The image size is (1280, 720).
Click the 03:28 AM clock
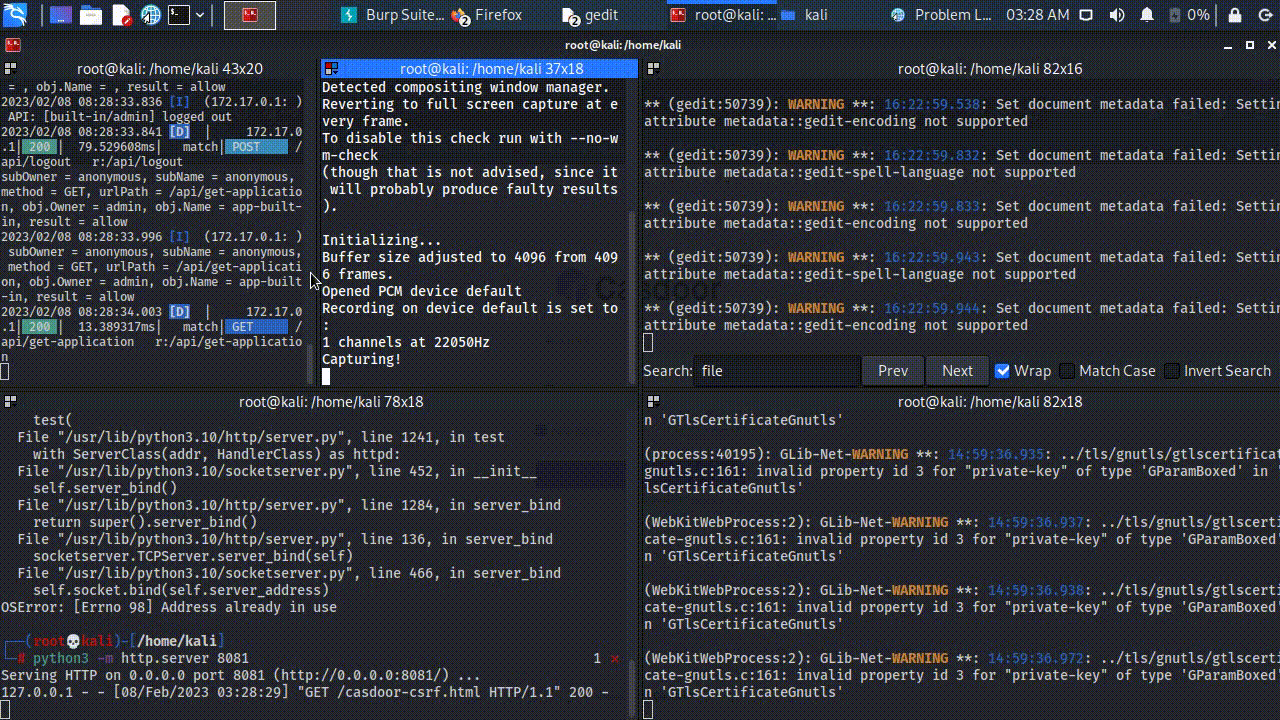tap(1037, 15)
